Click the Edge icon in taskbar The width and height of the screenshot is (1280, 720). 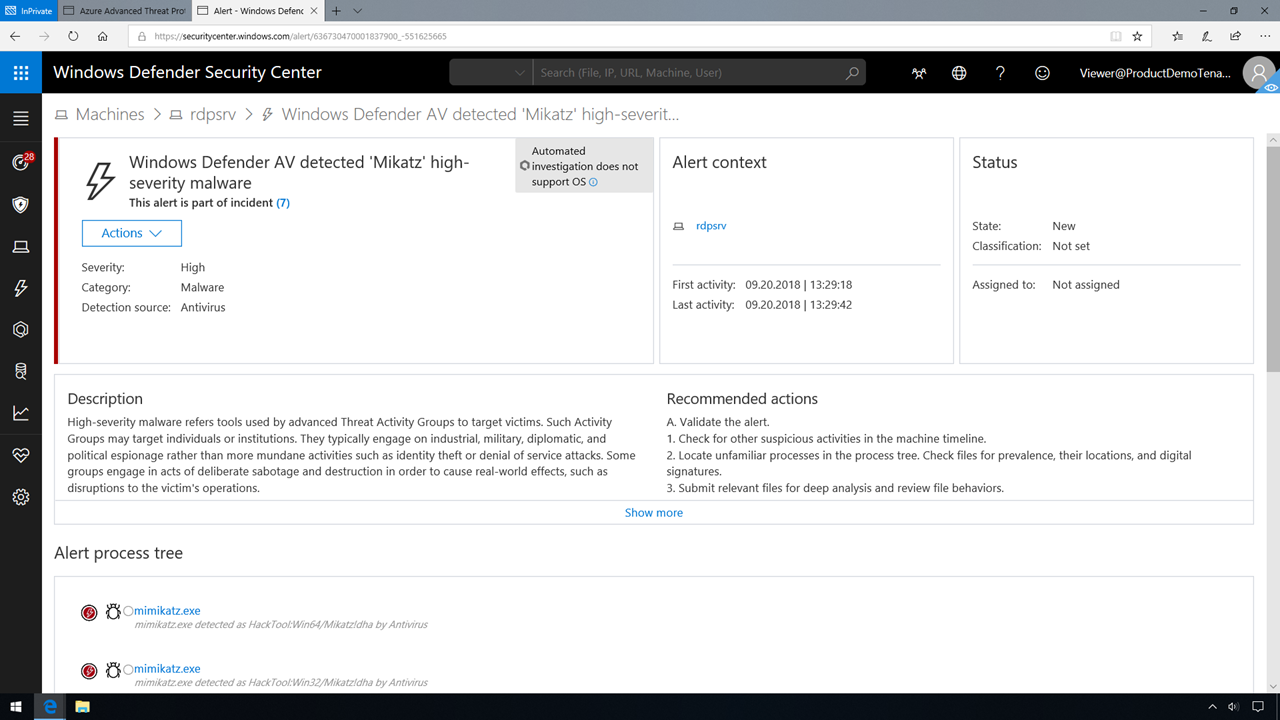point(50,707)
